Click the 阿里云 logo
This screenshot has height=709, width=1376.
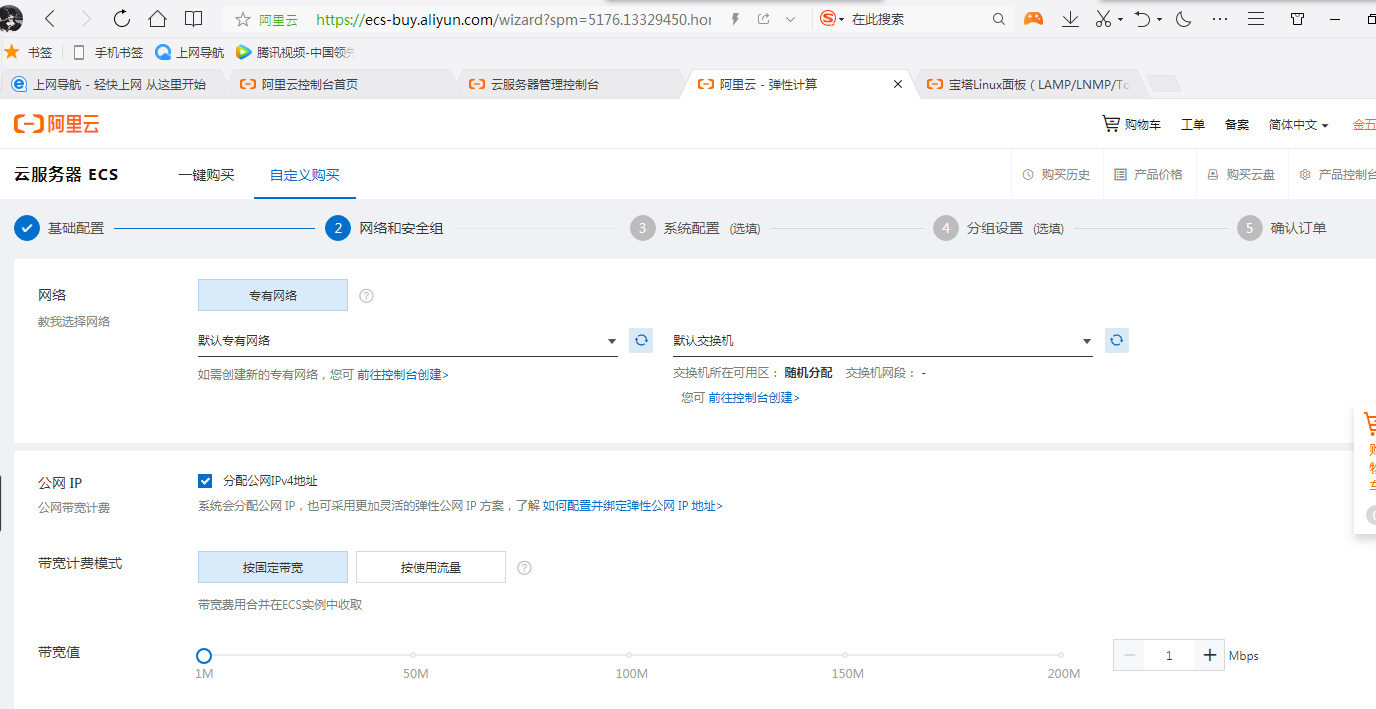click(56, 124)
